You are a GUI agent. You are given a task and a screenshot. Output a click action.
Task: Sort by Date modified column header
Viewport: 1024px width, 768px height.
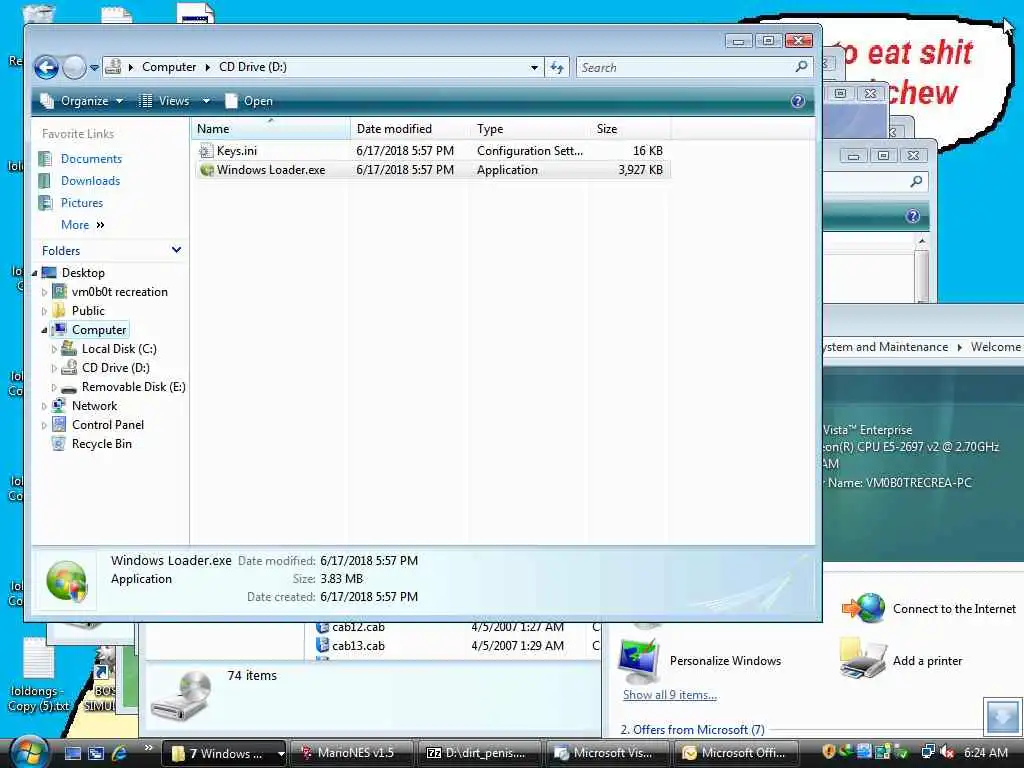(410, 129)
